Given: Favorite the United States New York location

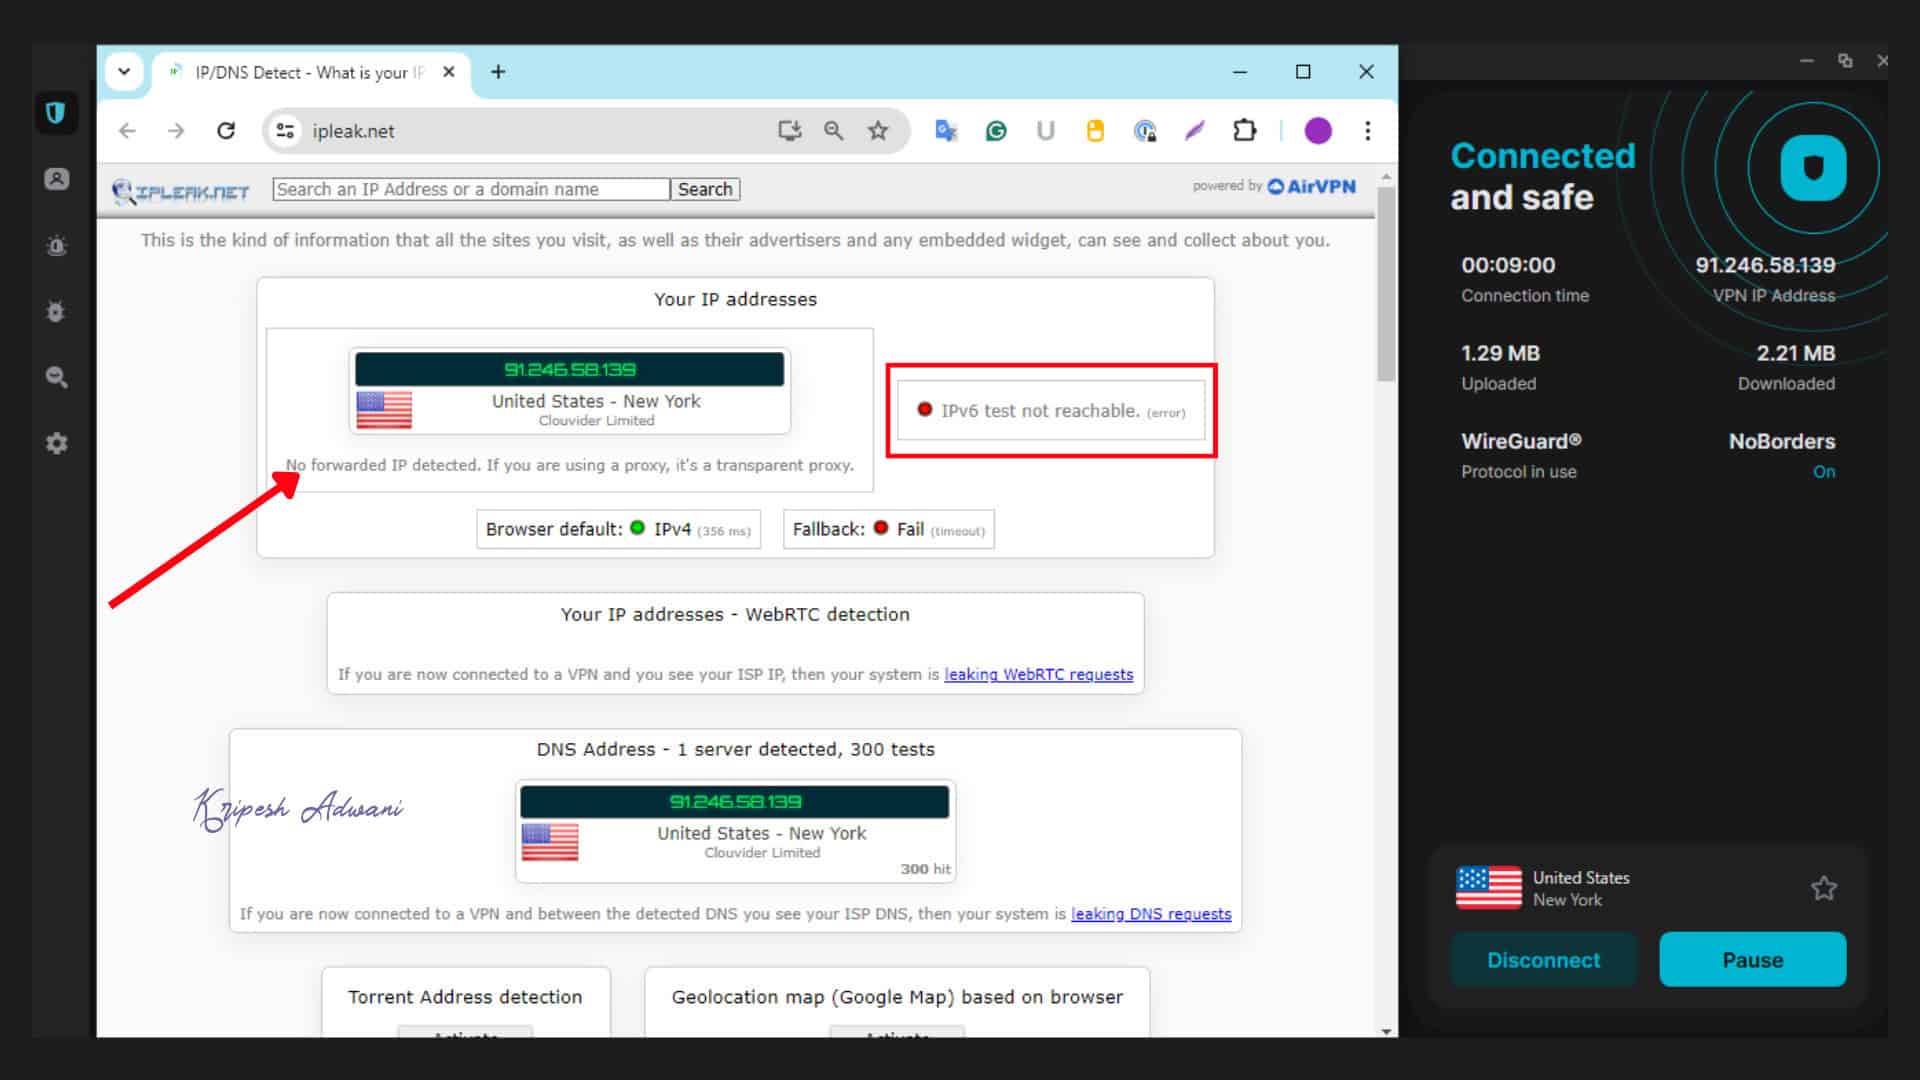Looking at the screenshot, I should pos(1823,888).
